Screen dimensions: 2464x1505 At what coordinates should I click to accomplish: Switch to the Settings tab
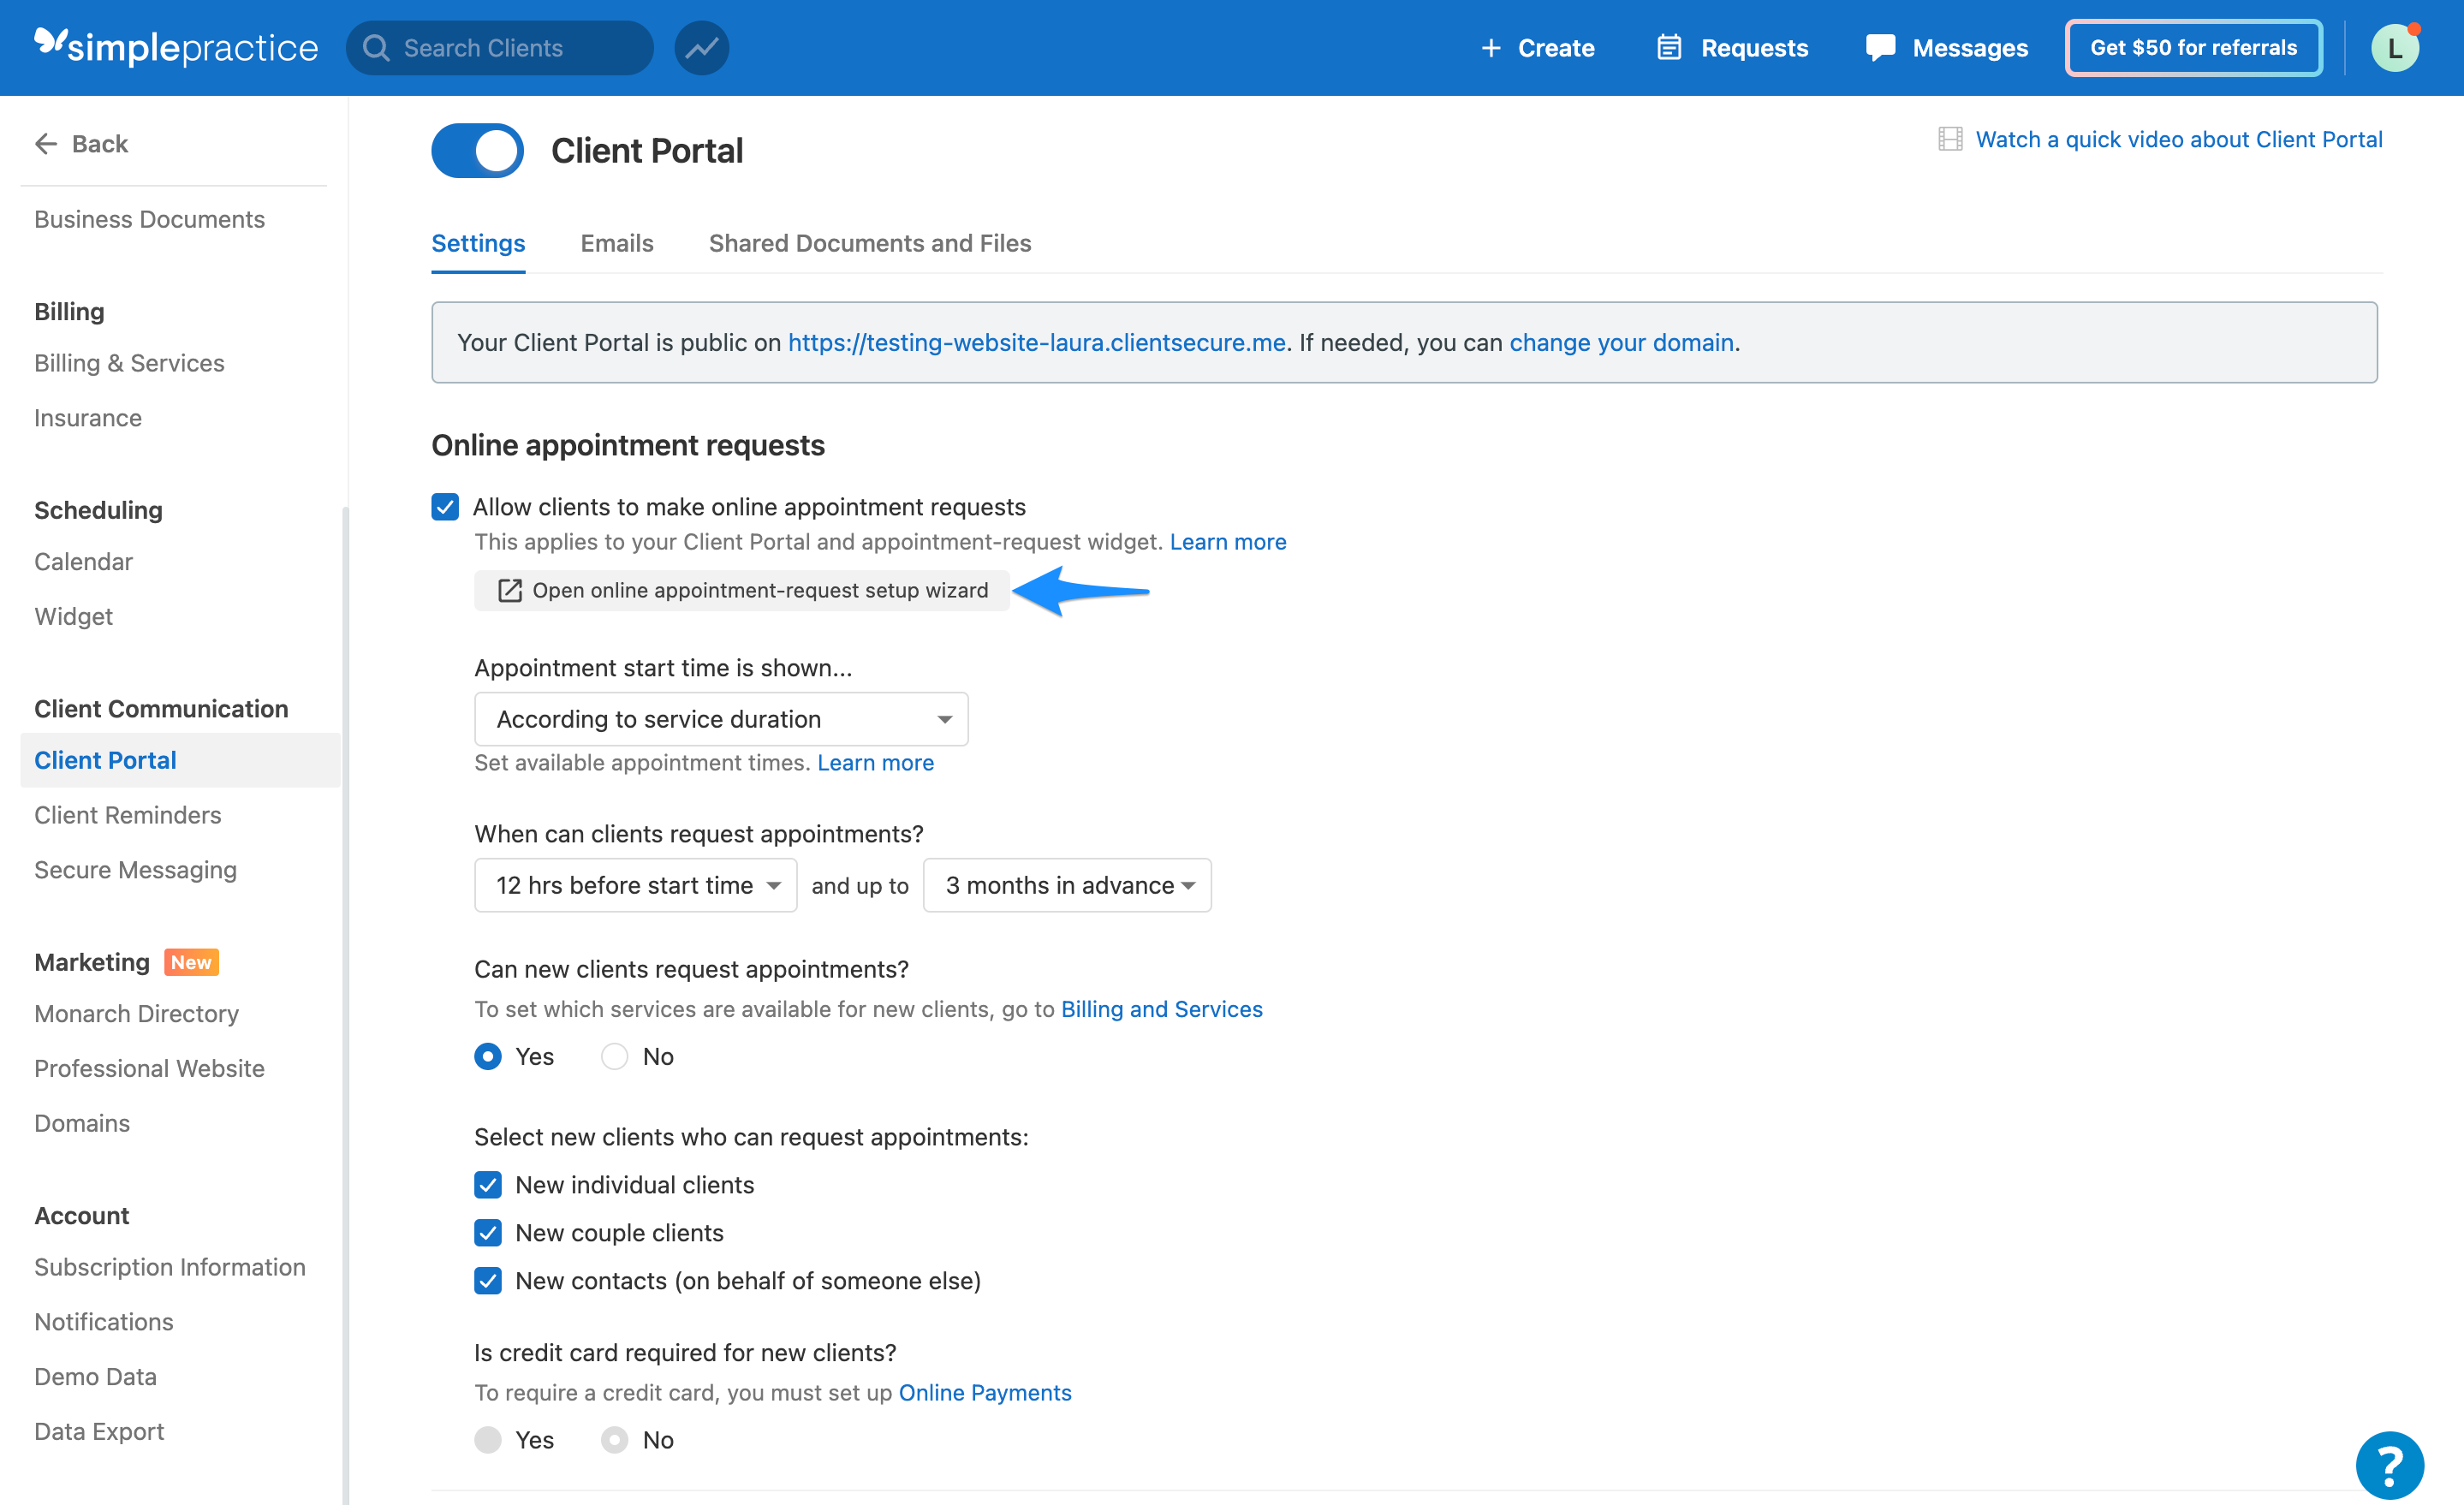point(478,243)
